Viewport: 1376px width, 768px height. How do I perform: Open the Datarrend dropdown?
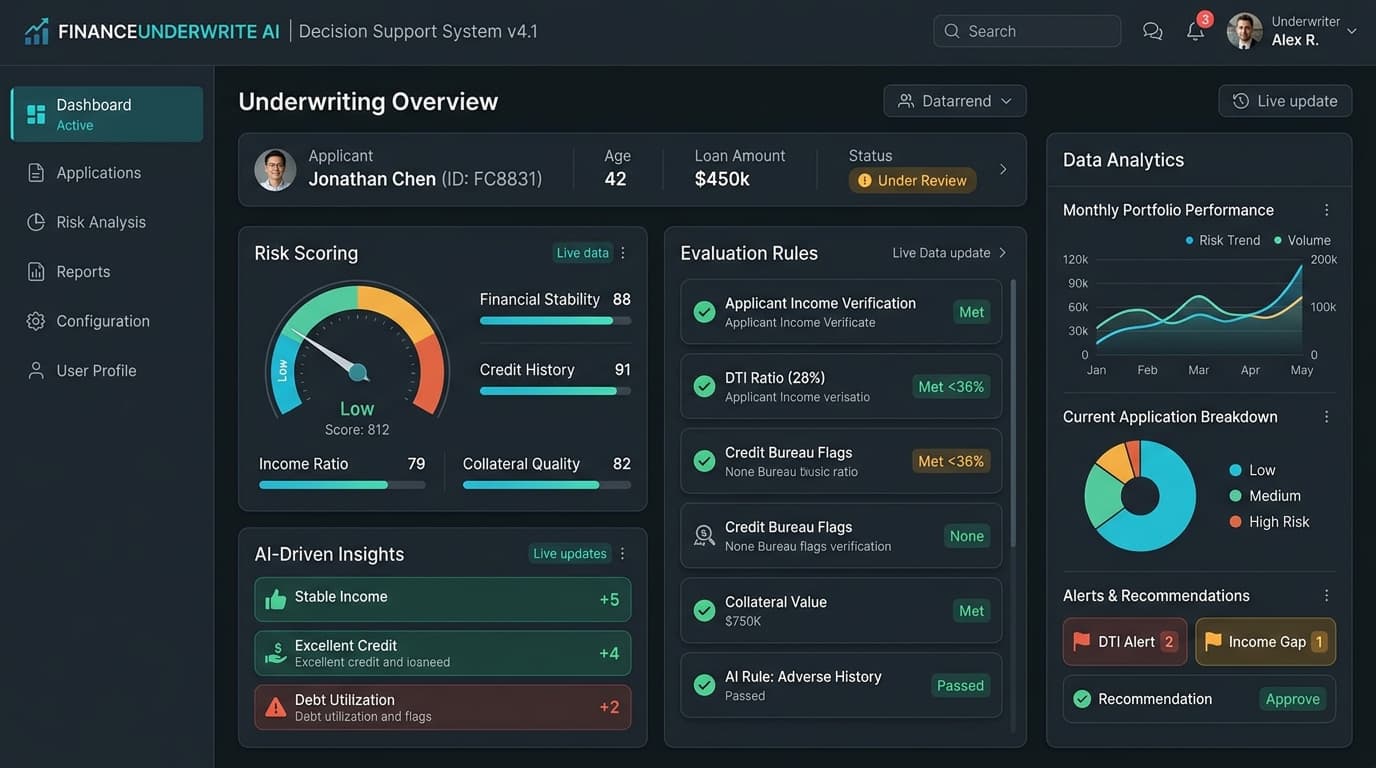[955, 101]
